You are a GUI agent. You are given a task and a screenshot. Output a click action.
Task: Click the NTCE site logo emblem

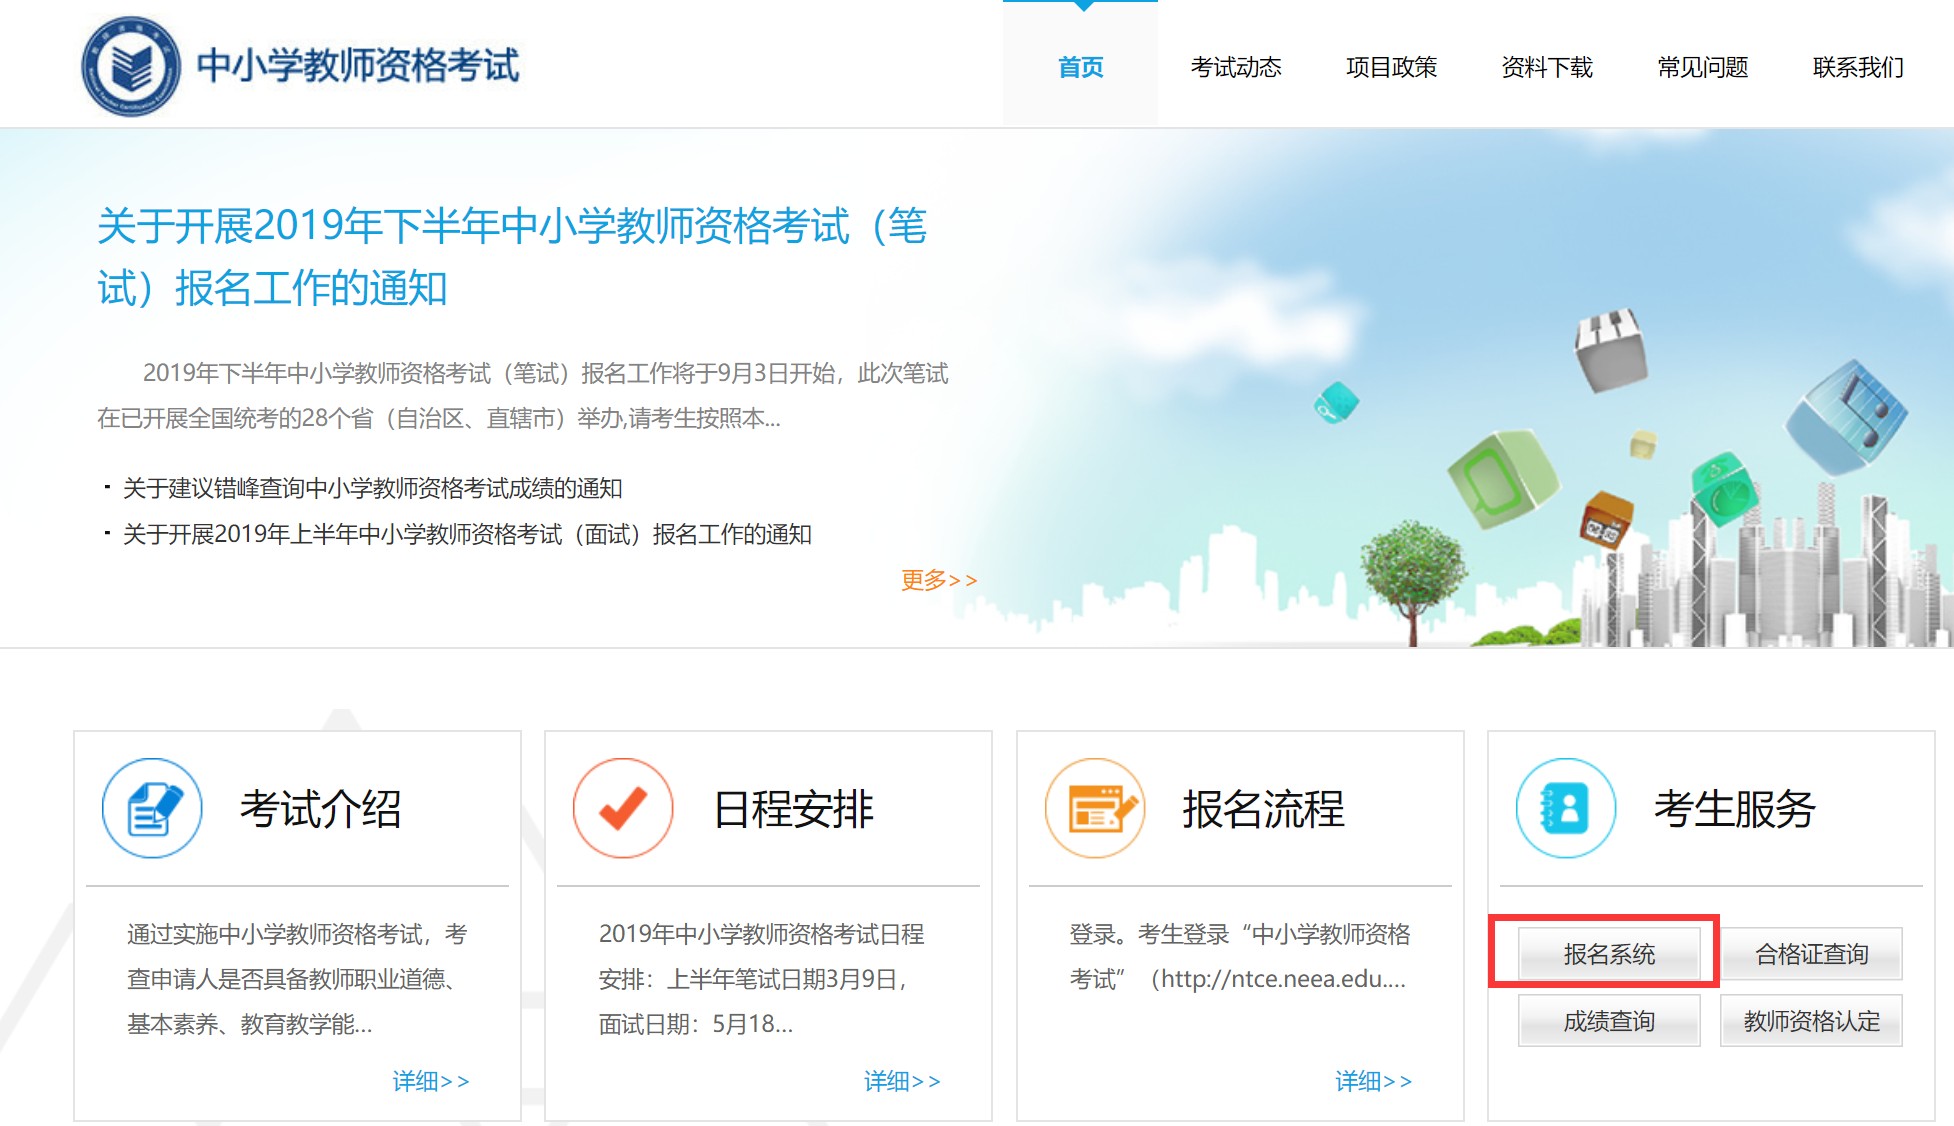coord(131,66)
